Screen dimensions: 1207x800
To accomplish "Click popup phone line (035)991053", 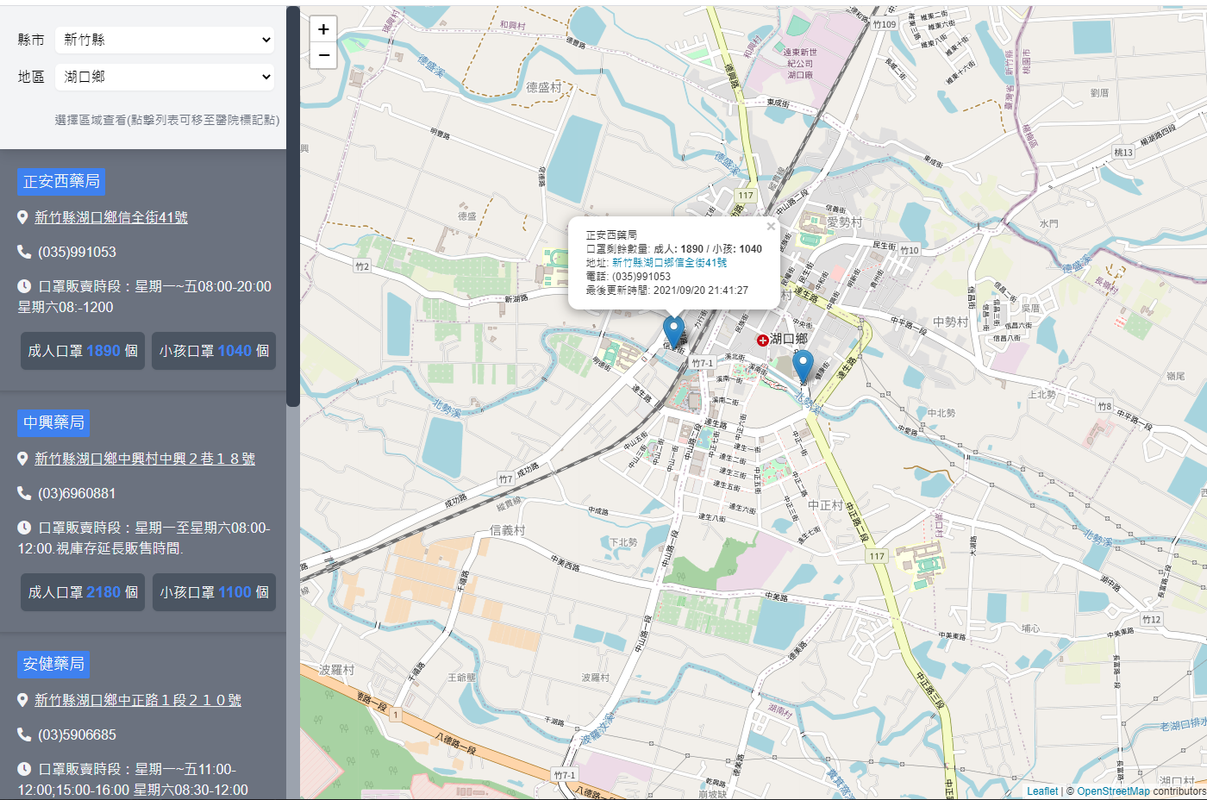I will (x=628, y=276).
